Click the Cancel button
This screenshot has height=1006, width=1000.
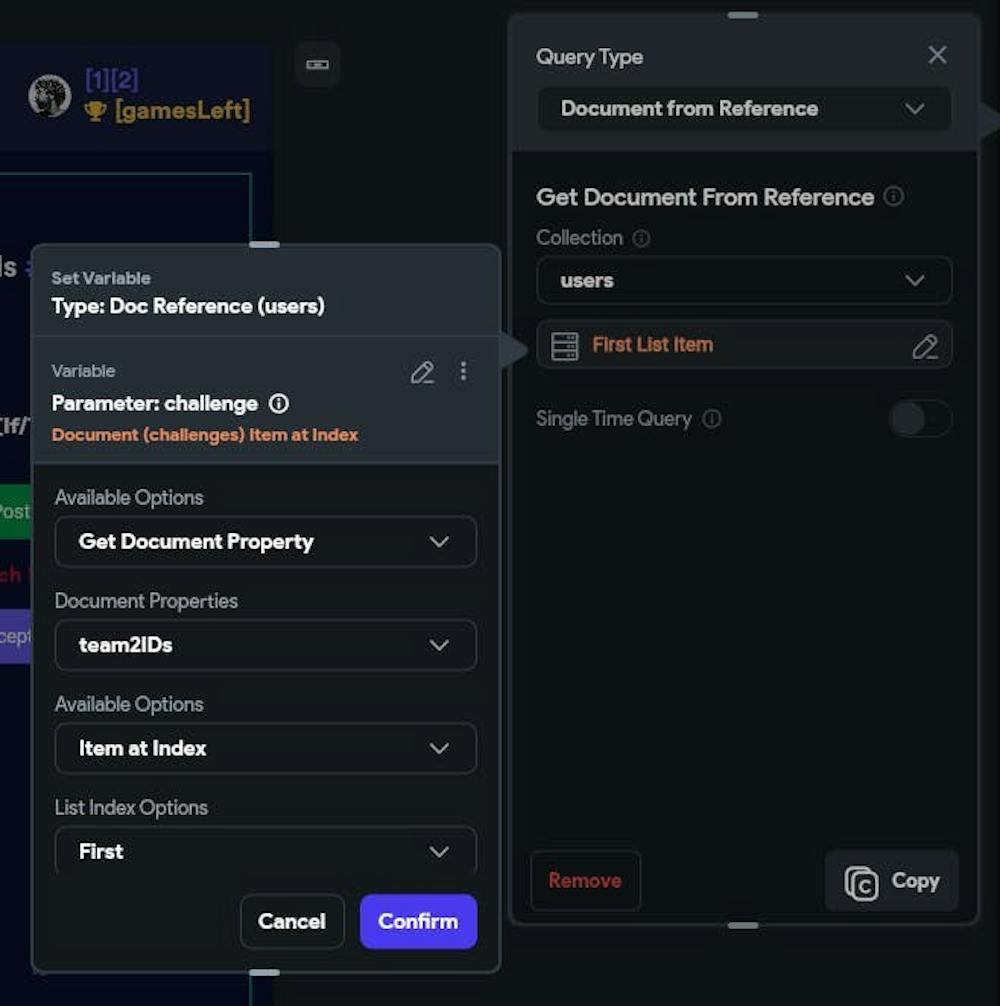click(x=292, y=921)
